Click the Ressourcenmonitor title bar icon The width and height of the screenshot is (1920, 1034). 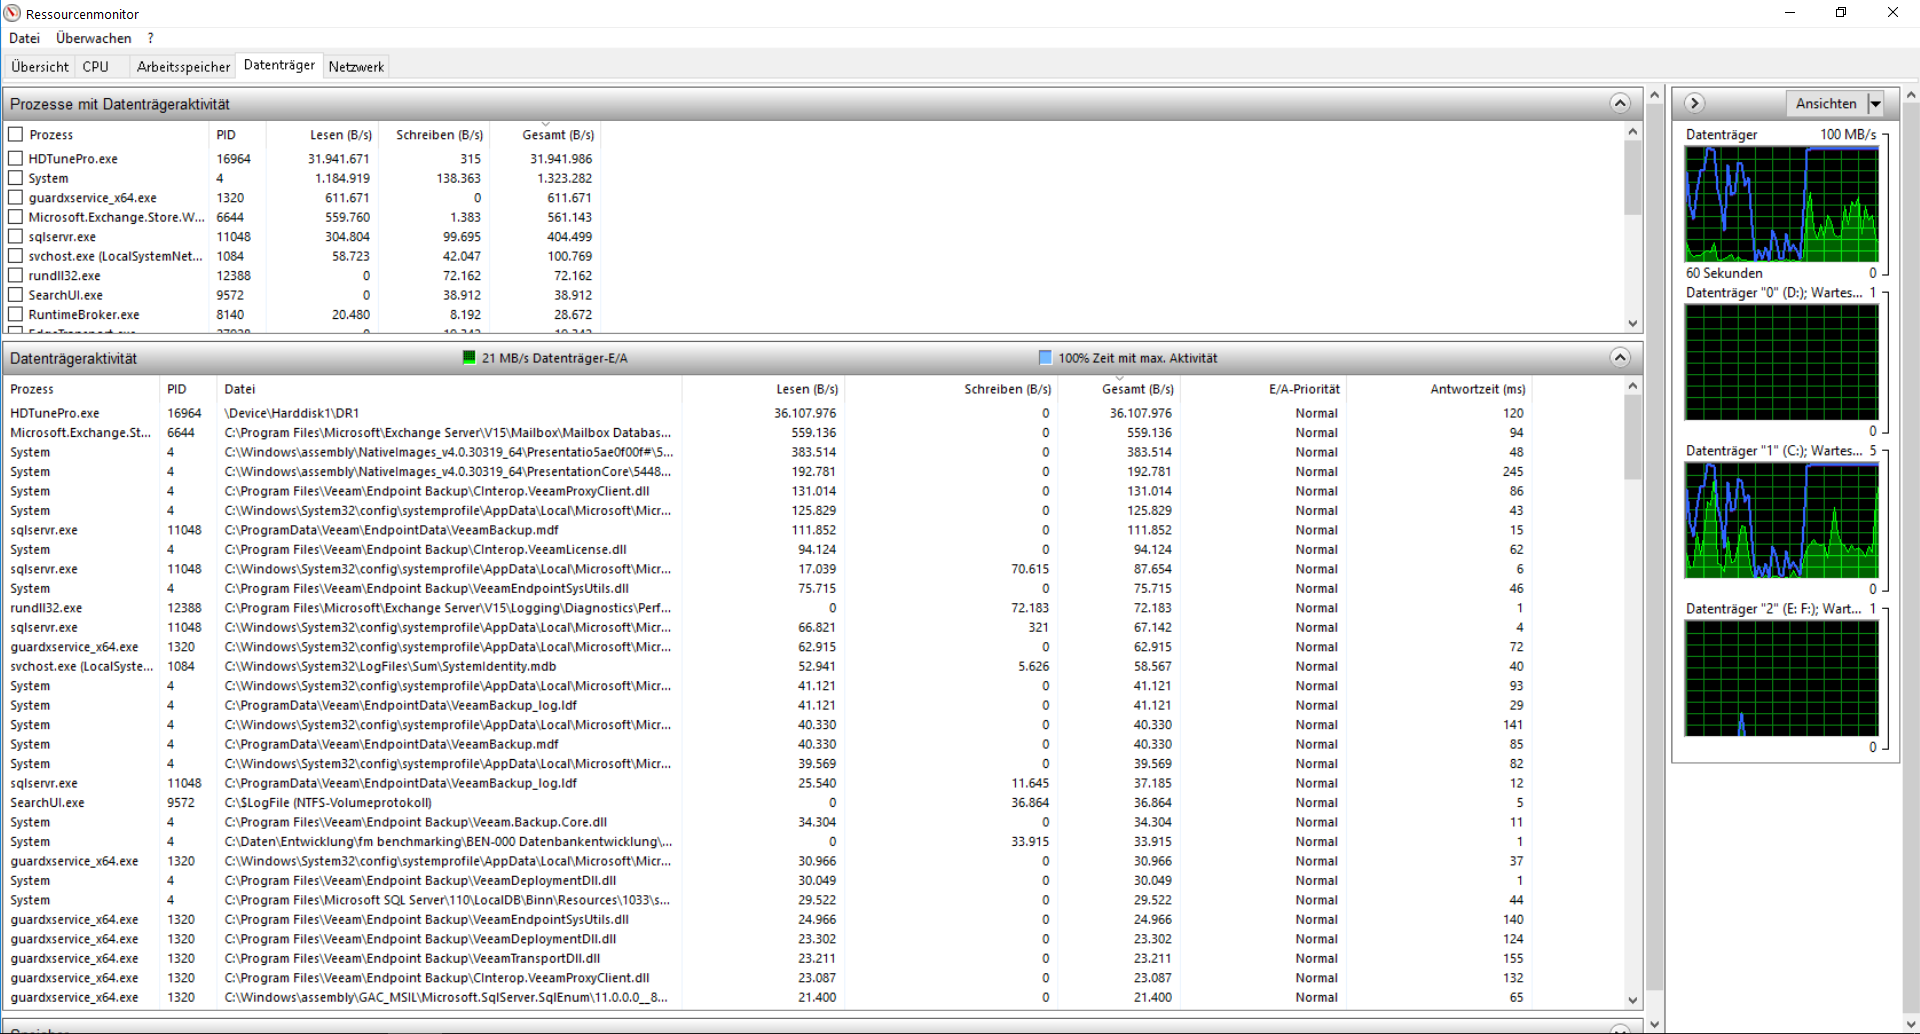(x=11, y=12)
